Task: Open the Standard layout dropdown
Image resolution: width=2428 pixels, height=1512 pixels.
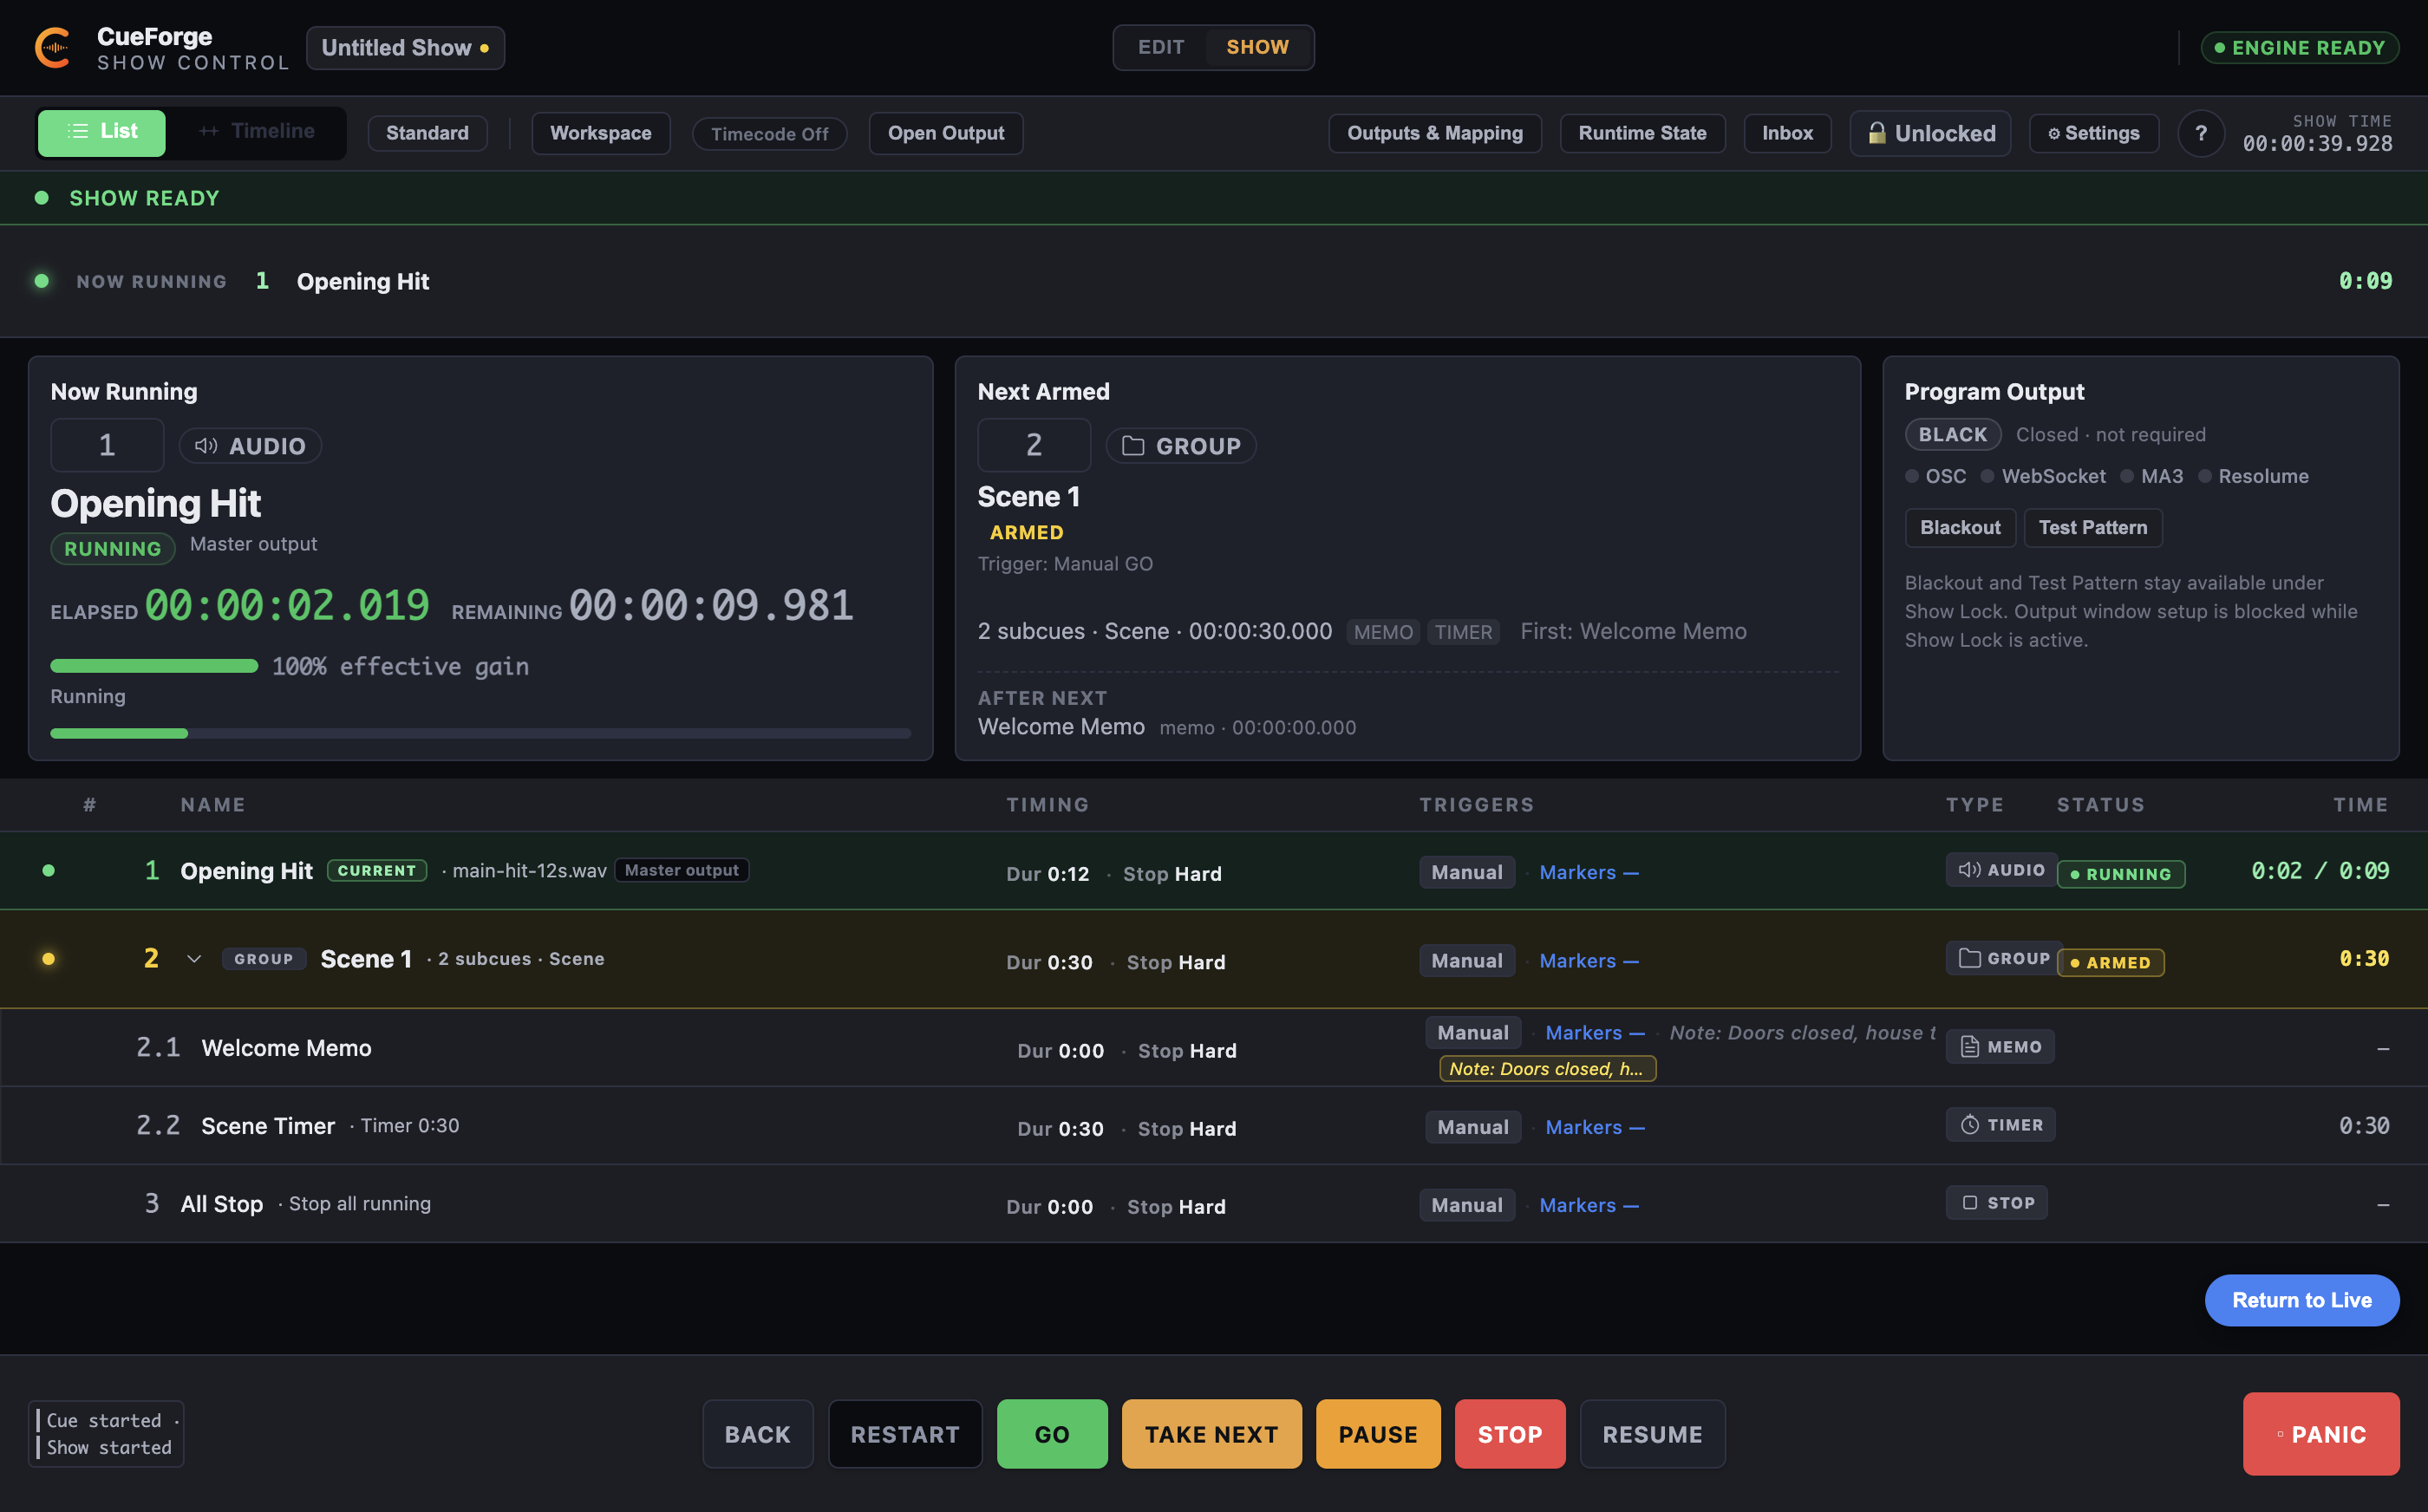Action: click(x=427, y=133)
